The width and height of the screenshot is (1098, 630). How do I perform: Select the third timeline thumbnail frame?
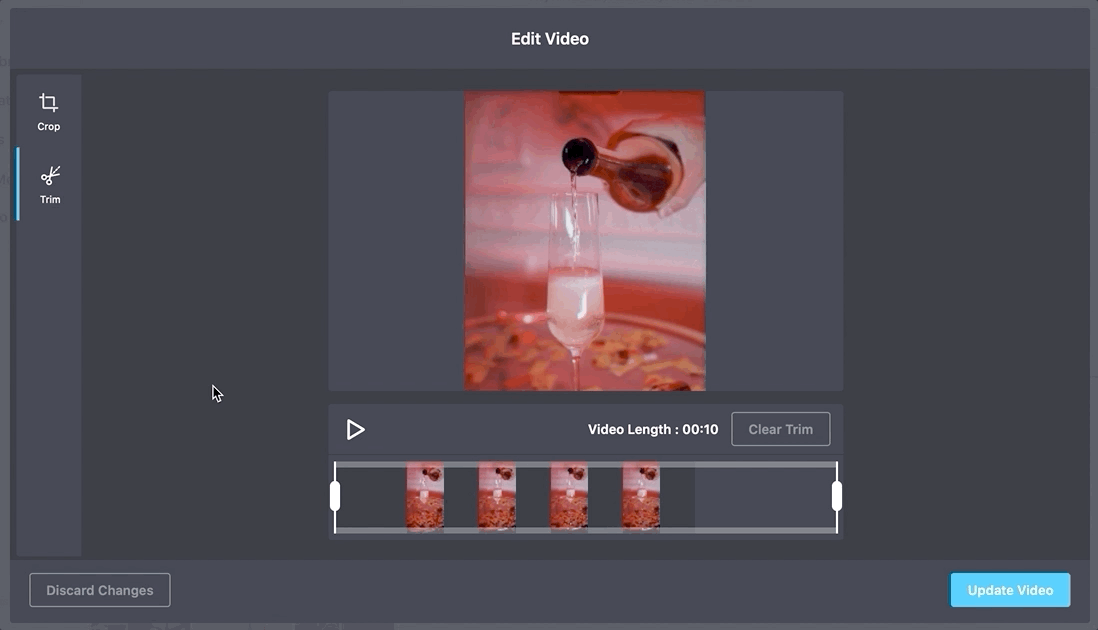click(569, 496)
